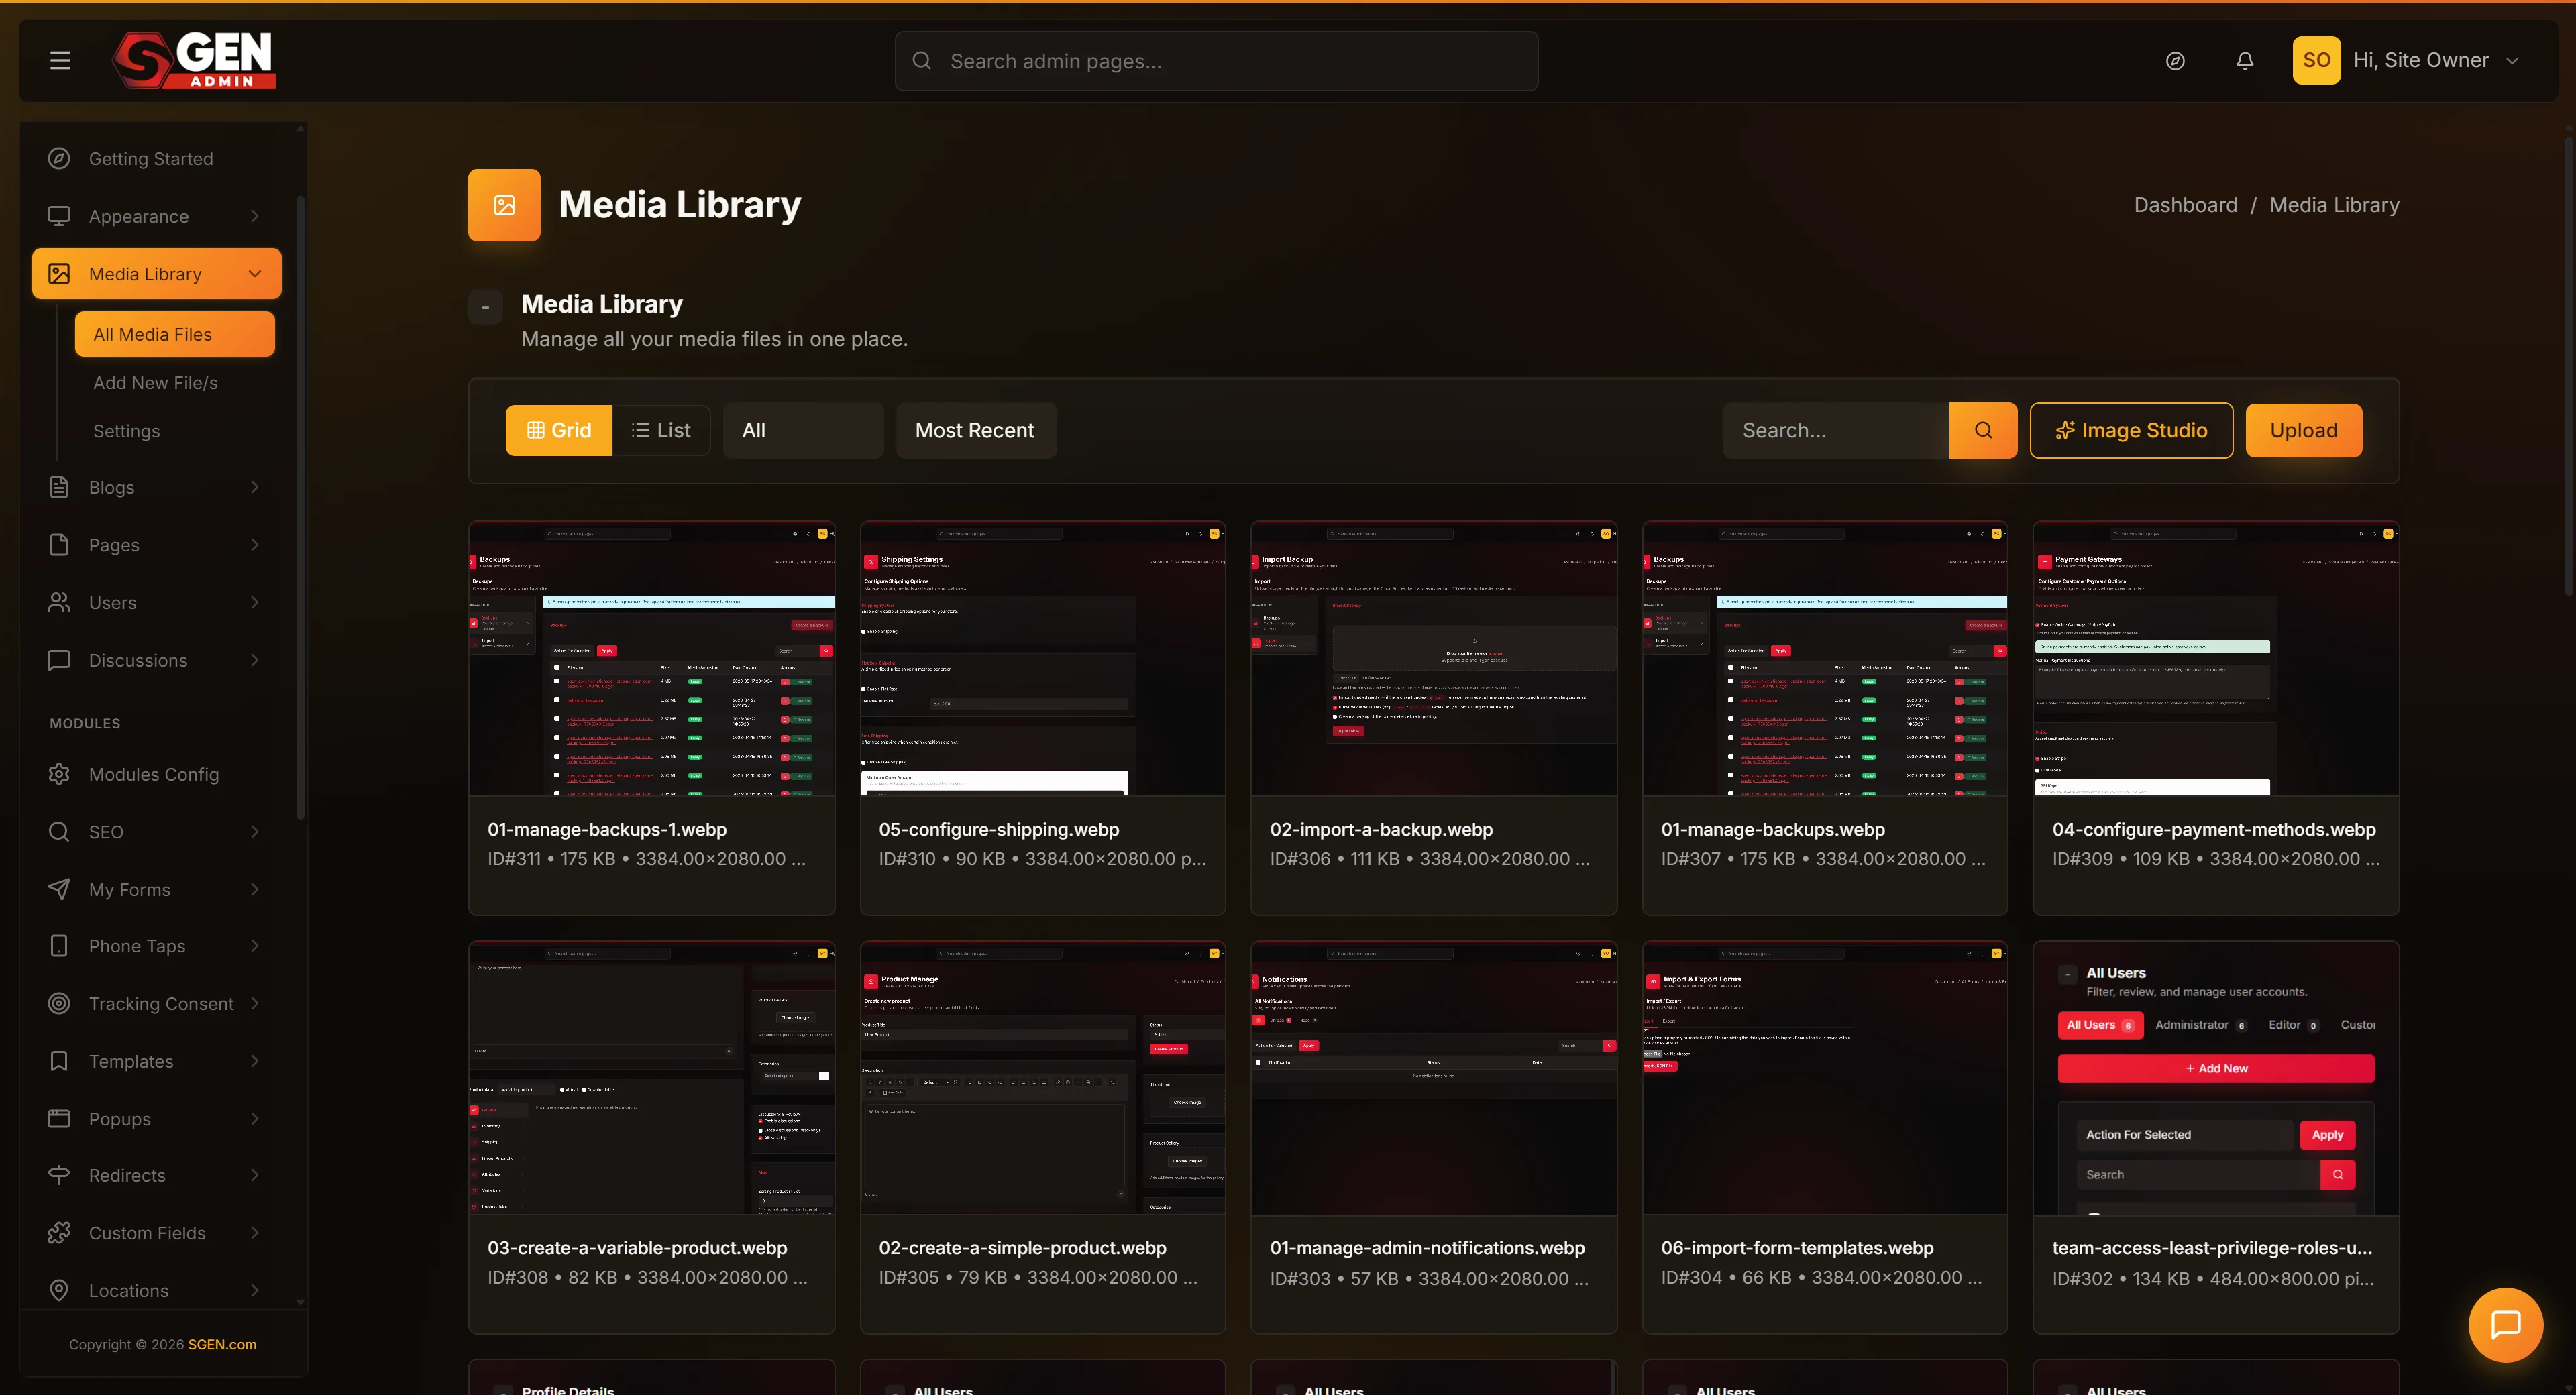Click the Redirects signpost icon
This screenshot has height=1395, width=2576.
point(59,1175)
